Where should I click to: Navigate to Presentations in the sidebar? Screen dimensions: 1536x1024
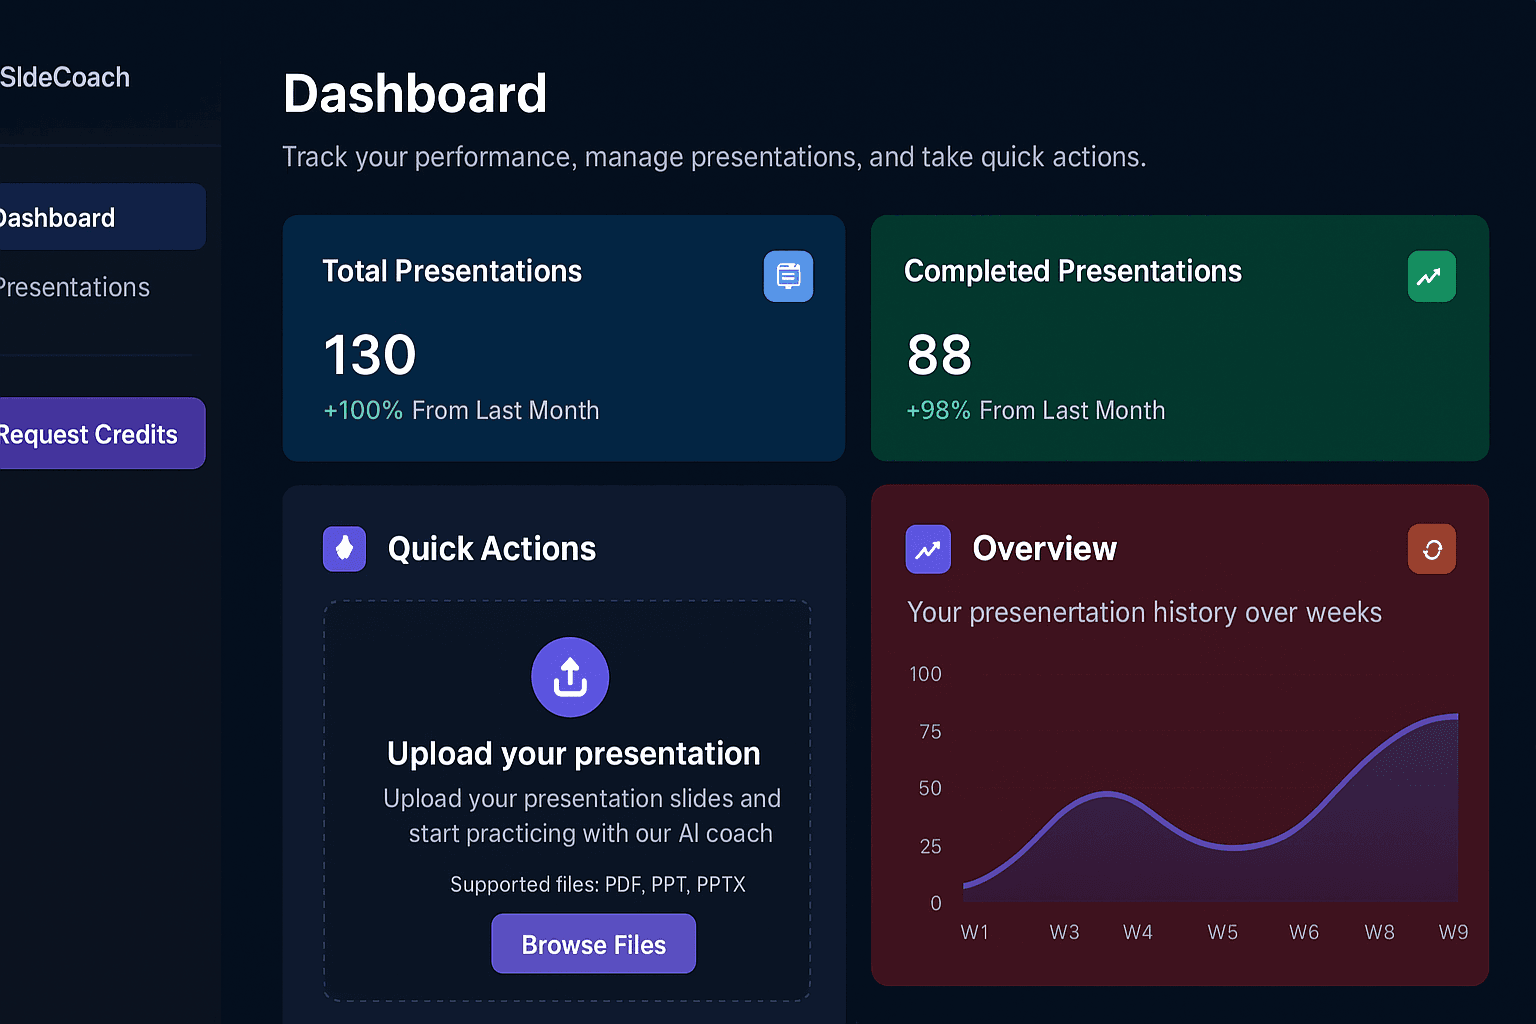74,287
